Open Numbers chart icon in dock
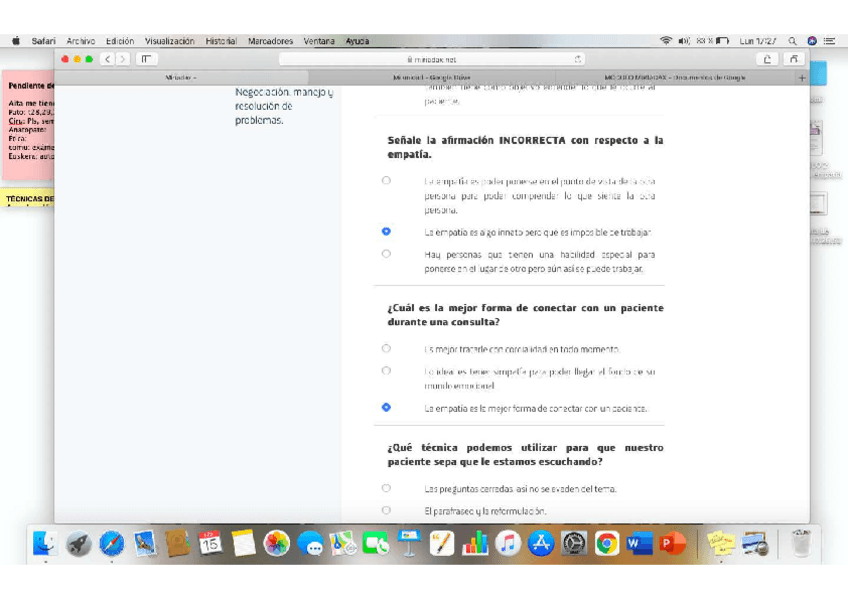Screen dimensions: 848x599 475,543
